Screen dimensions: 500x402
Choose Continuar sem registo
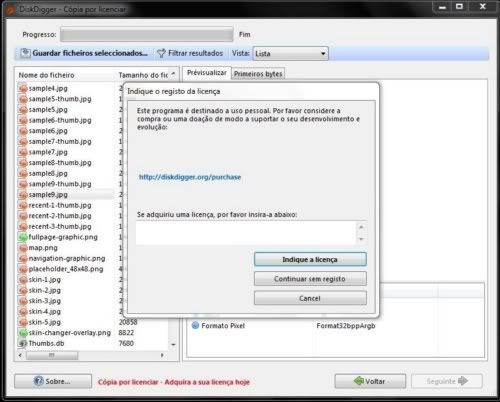310,279
